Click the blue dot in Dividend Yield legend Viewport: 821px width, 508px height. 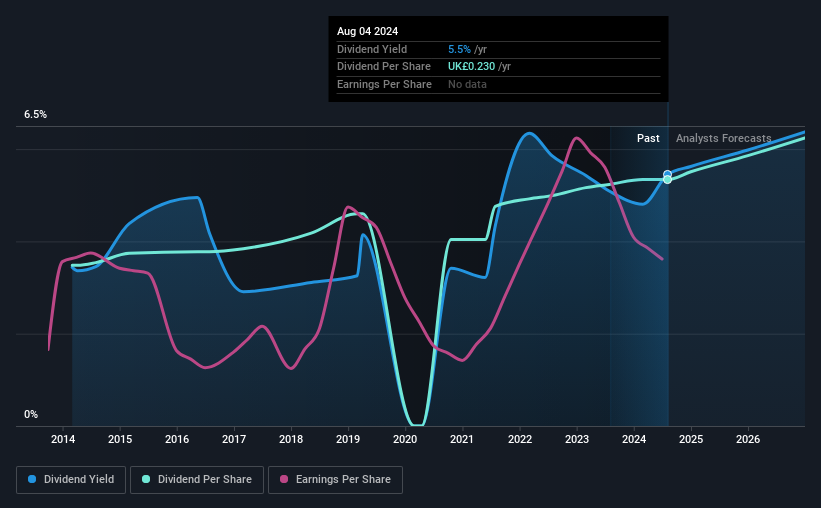[x=32, y=479]
